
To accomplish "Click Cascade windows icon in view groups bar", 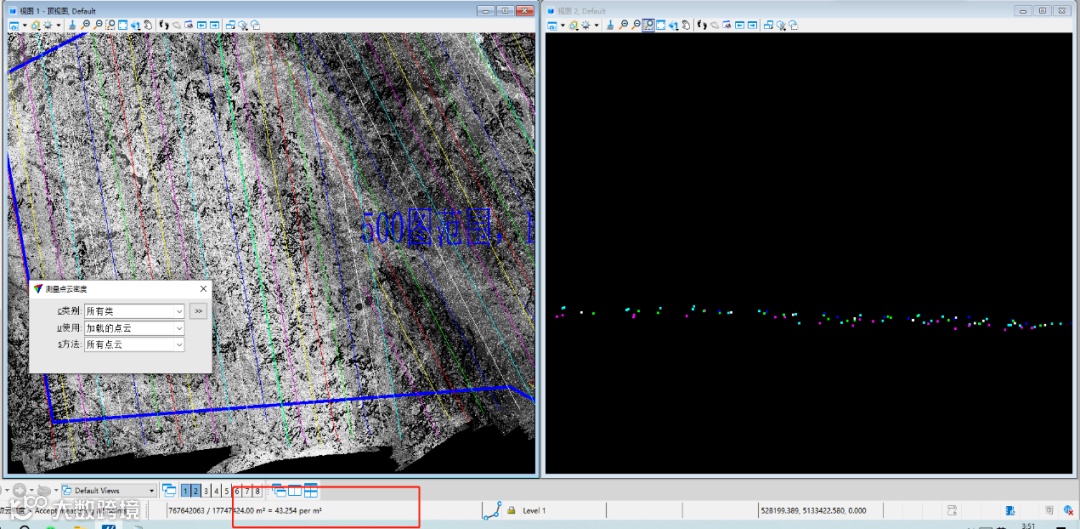I will click(x=280, y=490).
